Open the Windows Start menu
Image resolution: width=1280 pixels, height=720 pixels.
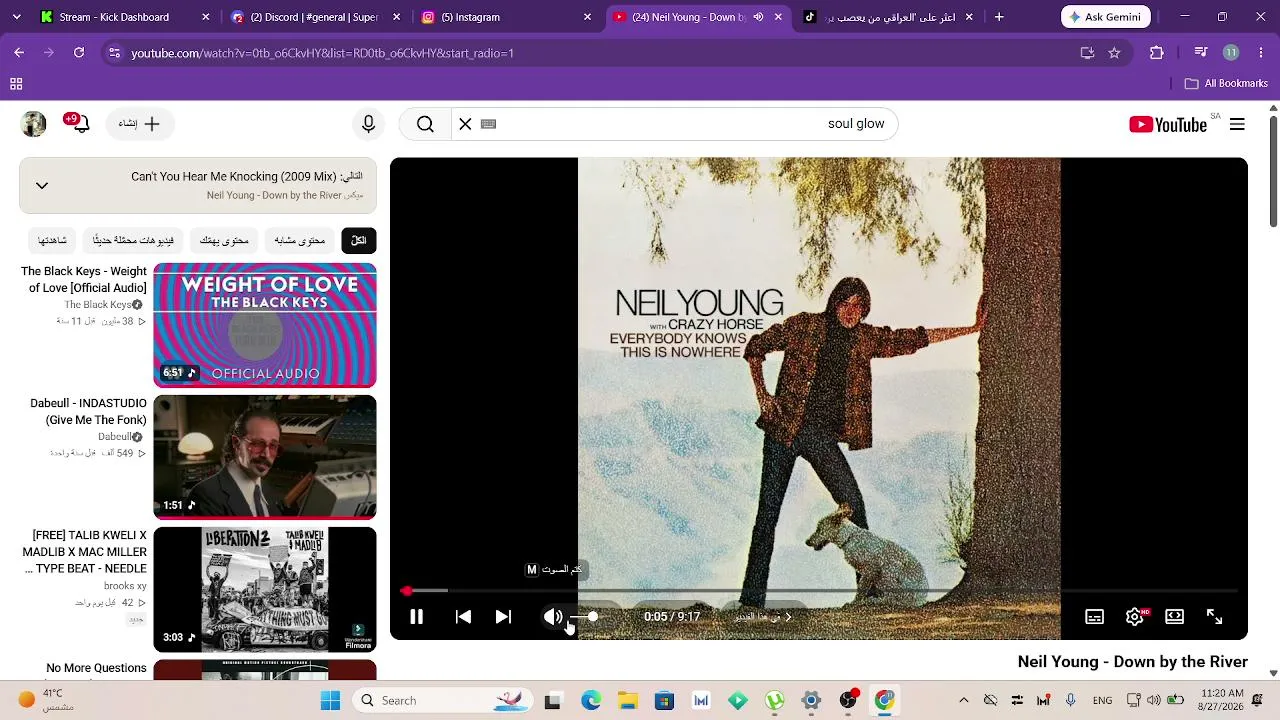click(x=330, y=701)
